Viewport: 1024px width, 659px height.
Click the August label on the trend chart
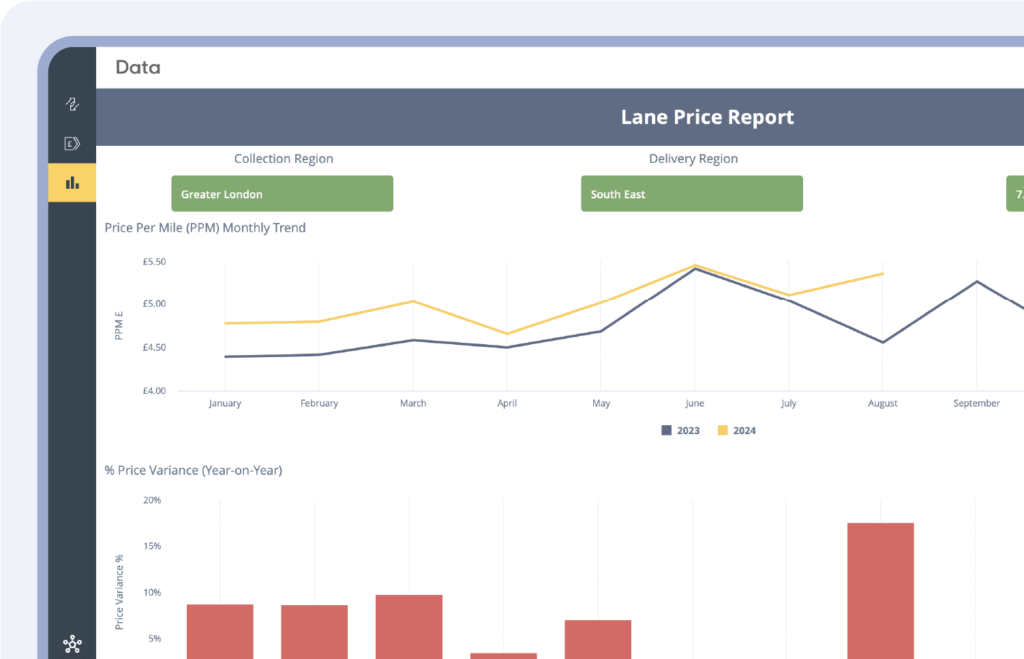coord(882,403)
